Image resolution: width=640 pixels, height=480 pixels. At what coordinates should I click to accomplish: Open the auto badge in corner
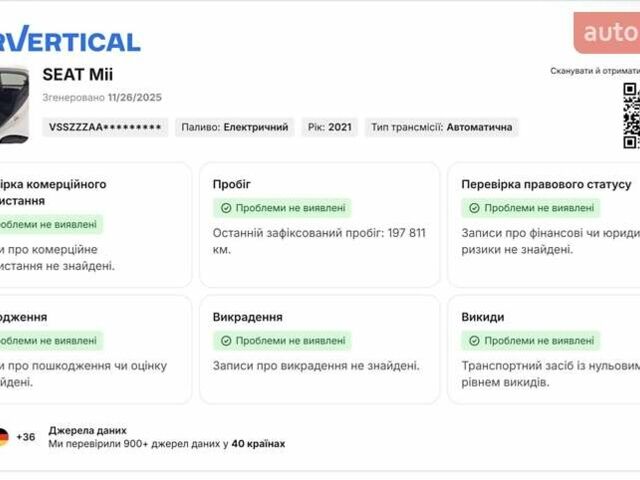pyautogui.click(x=607, y=33)
